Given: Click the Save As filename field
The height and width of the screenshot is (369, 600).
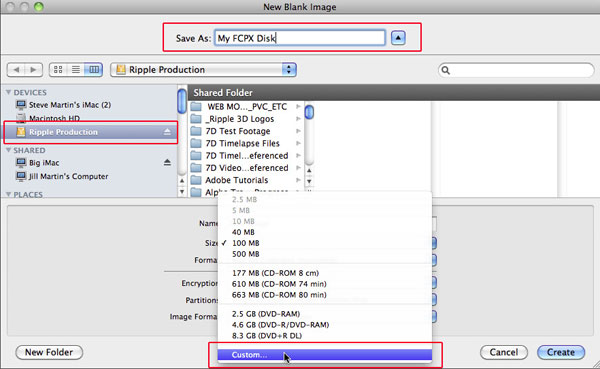Looking at the screenshot, I should point(300,38).
